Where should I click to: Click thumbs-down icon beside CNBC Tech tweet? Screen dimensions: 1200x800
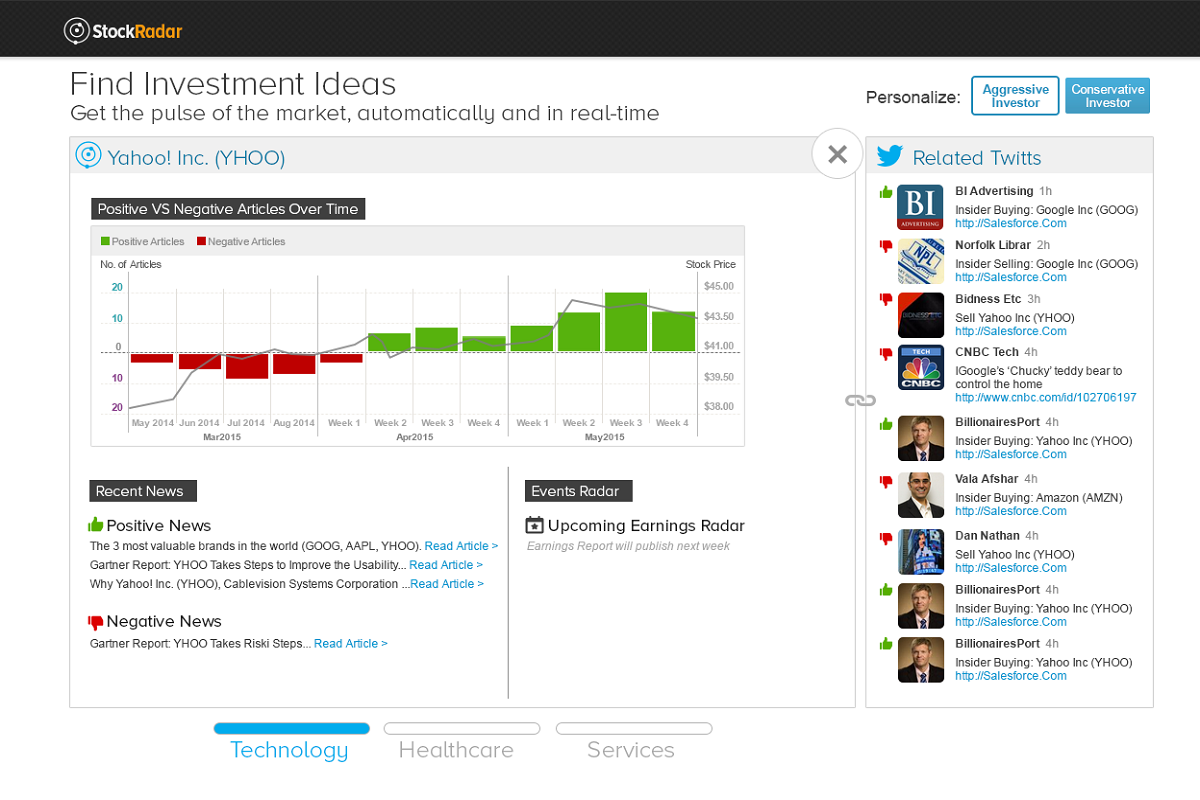pos(885,354)
